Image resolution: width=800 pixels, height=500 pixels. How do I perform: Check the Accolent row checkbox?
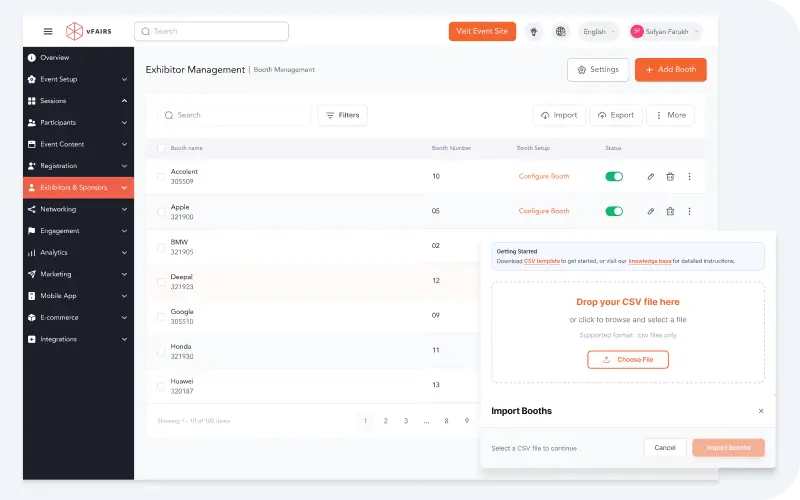tap(161, 177)
